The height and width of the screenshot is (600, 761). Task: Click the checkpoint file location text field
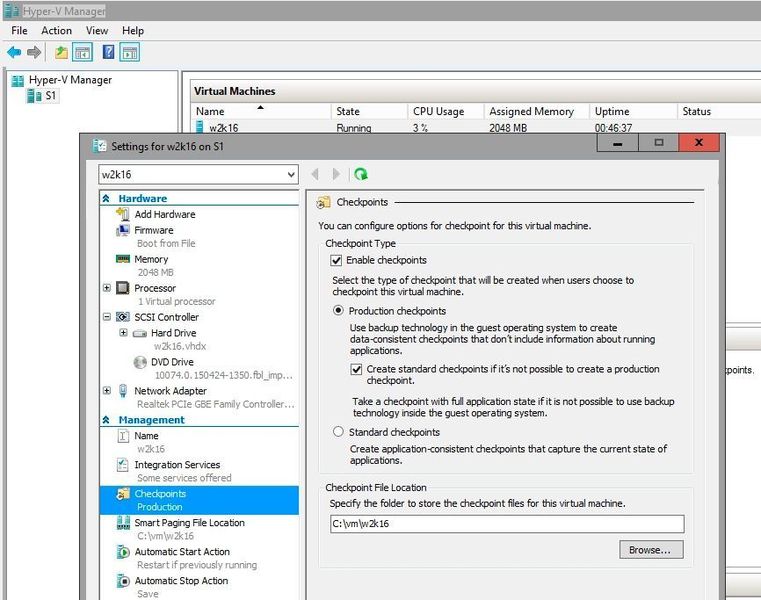tap(507, 524)
